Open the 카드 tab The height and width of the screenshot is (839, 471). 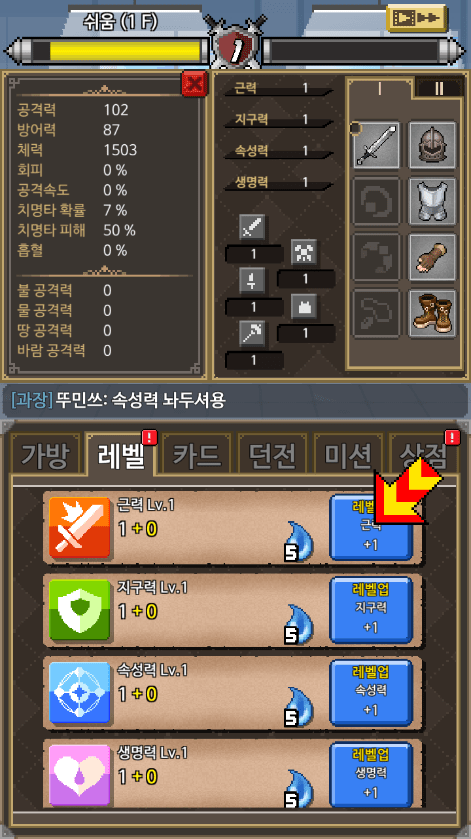coord(197,454)
